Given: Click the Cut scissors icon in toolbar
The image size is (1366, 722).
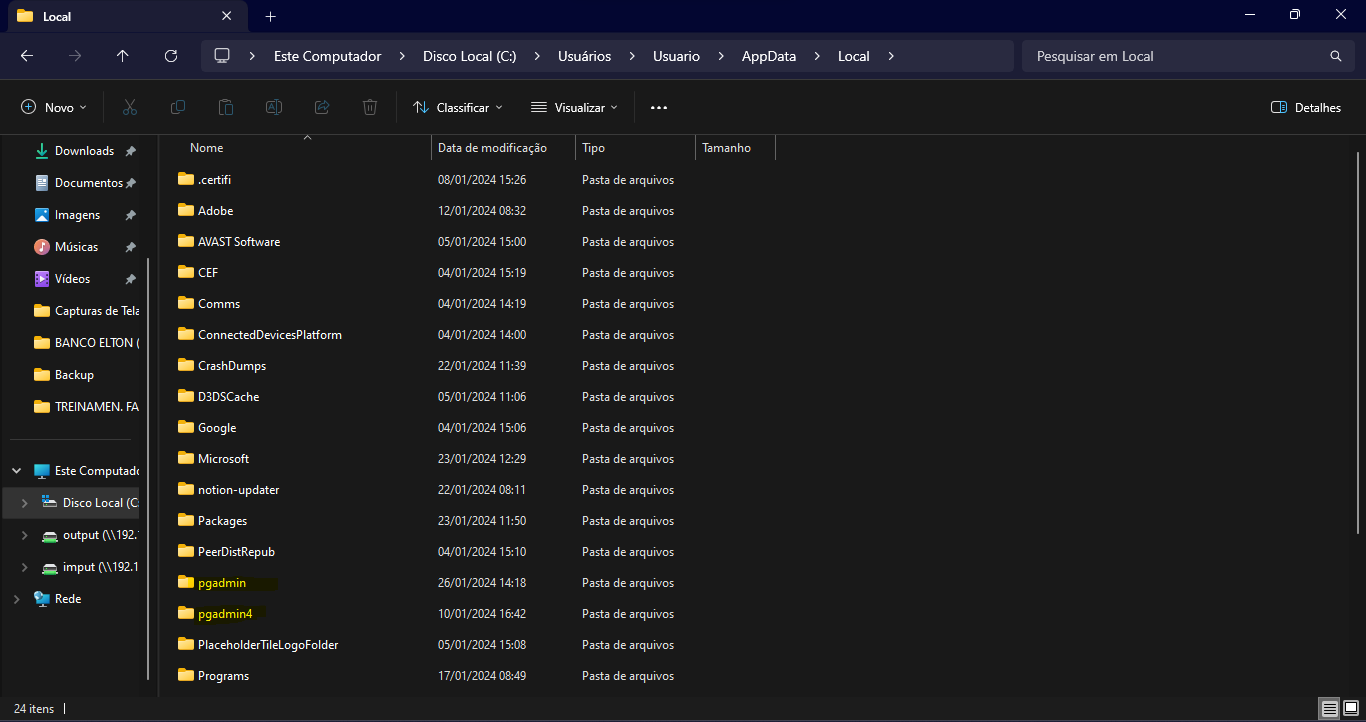Looking at the screenshot, I should click(130, 107).
